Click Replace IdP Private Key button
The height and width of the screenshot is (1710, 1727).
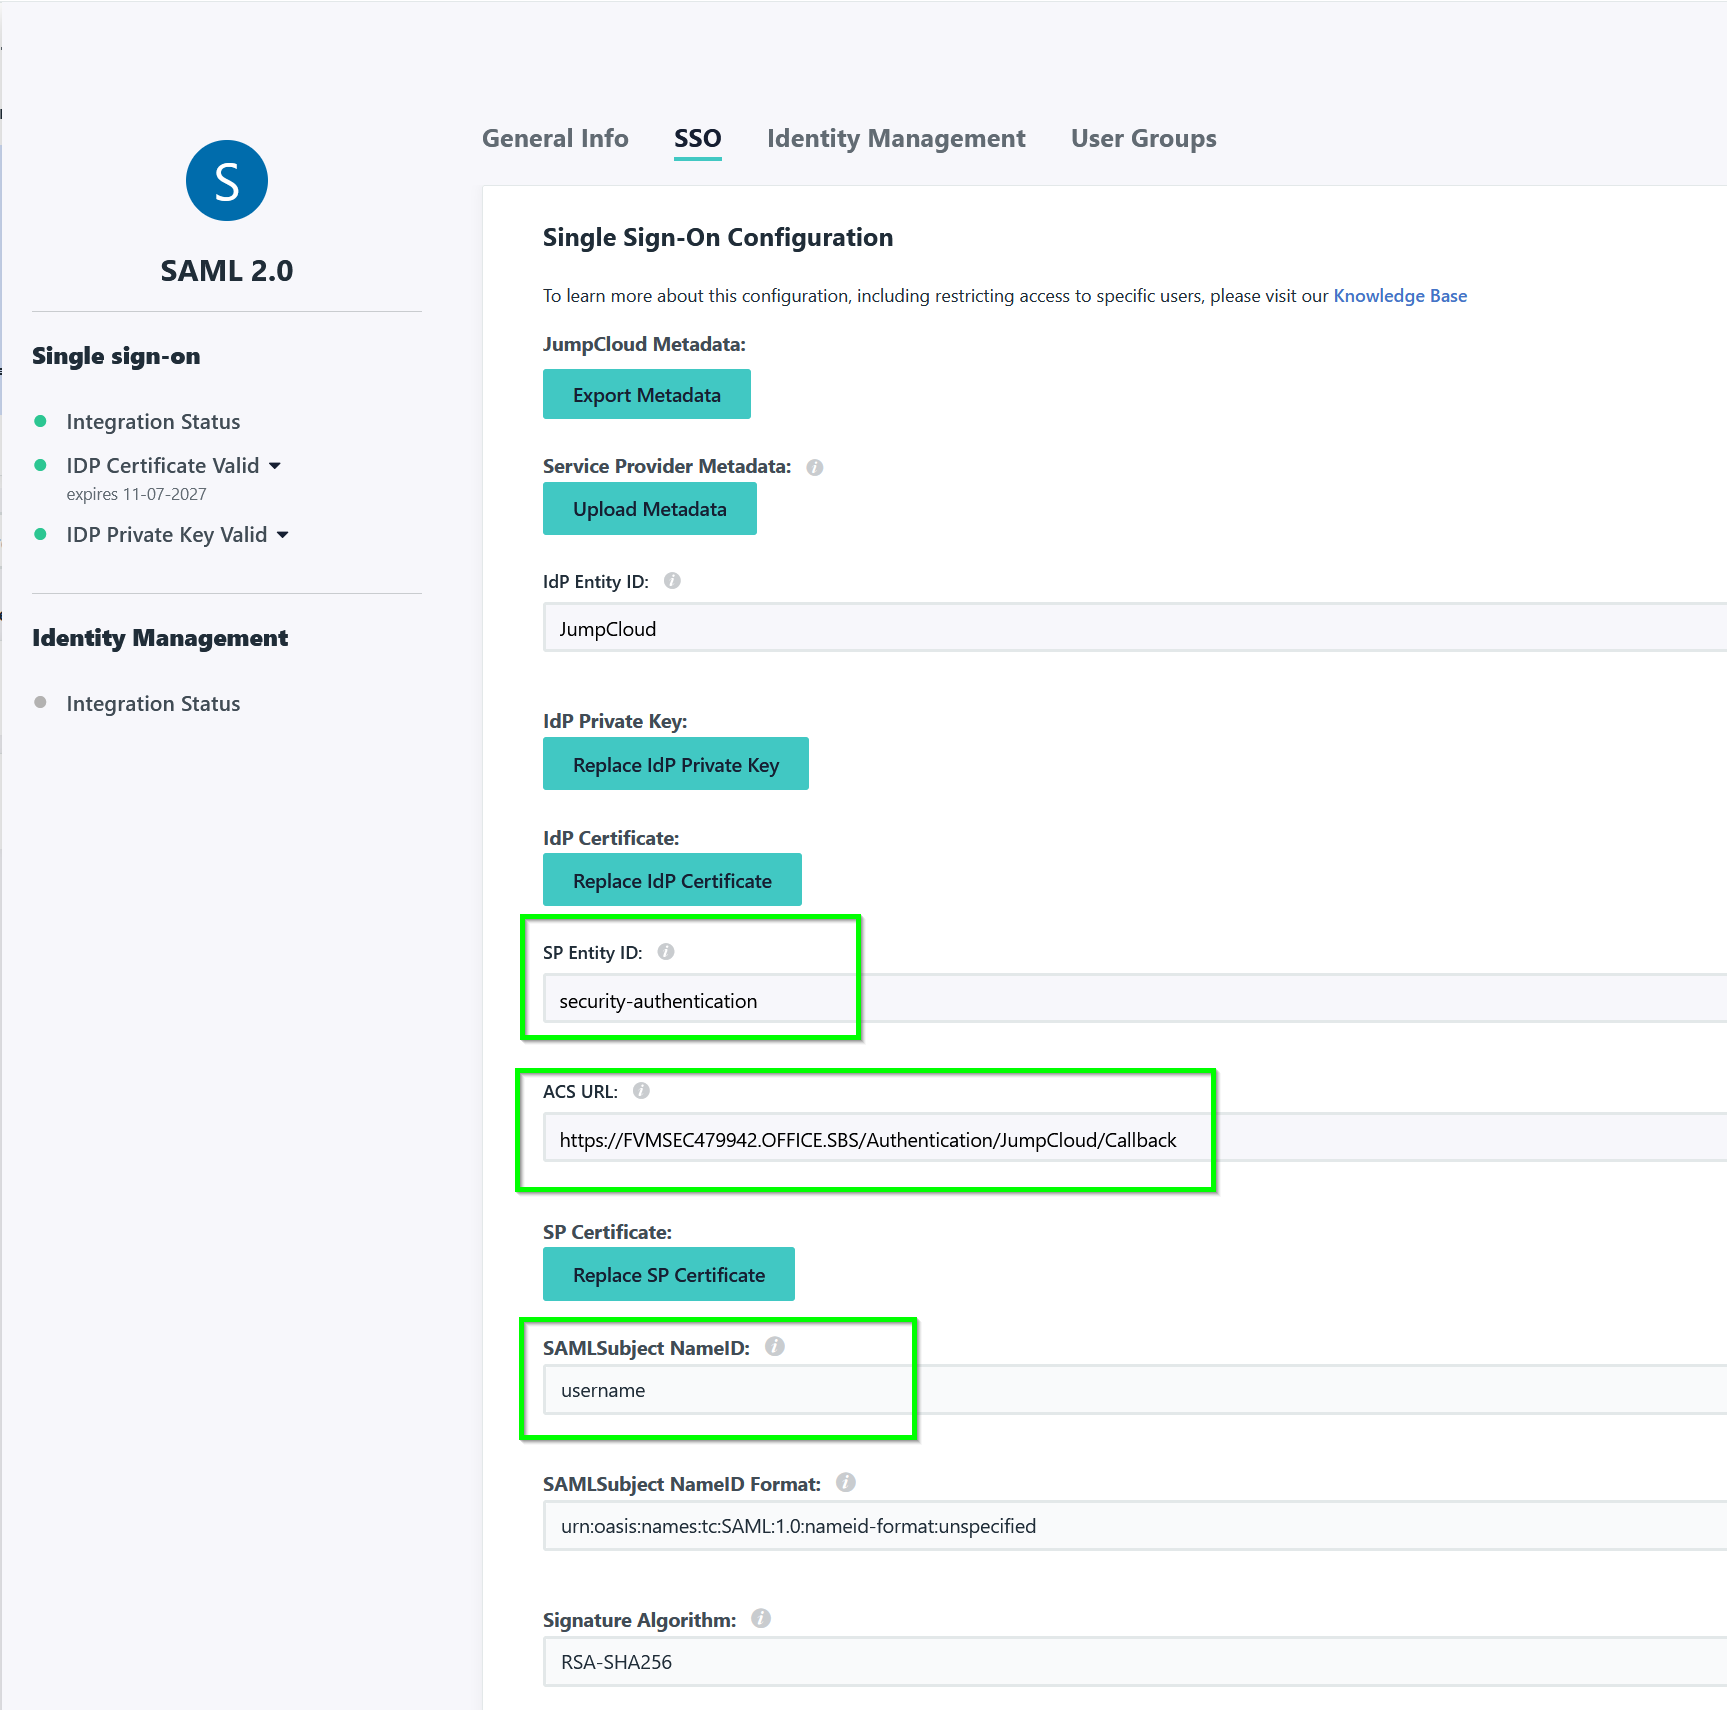pyautogui.click(x=676, y=764)
